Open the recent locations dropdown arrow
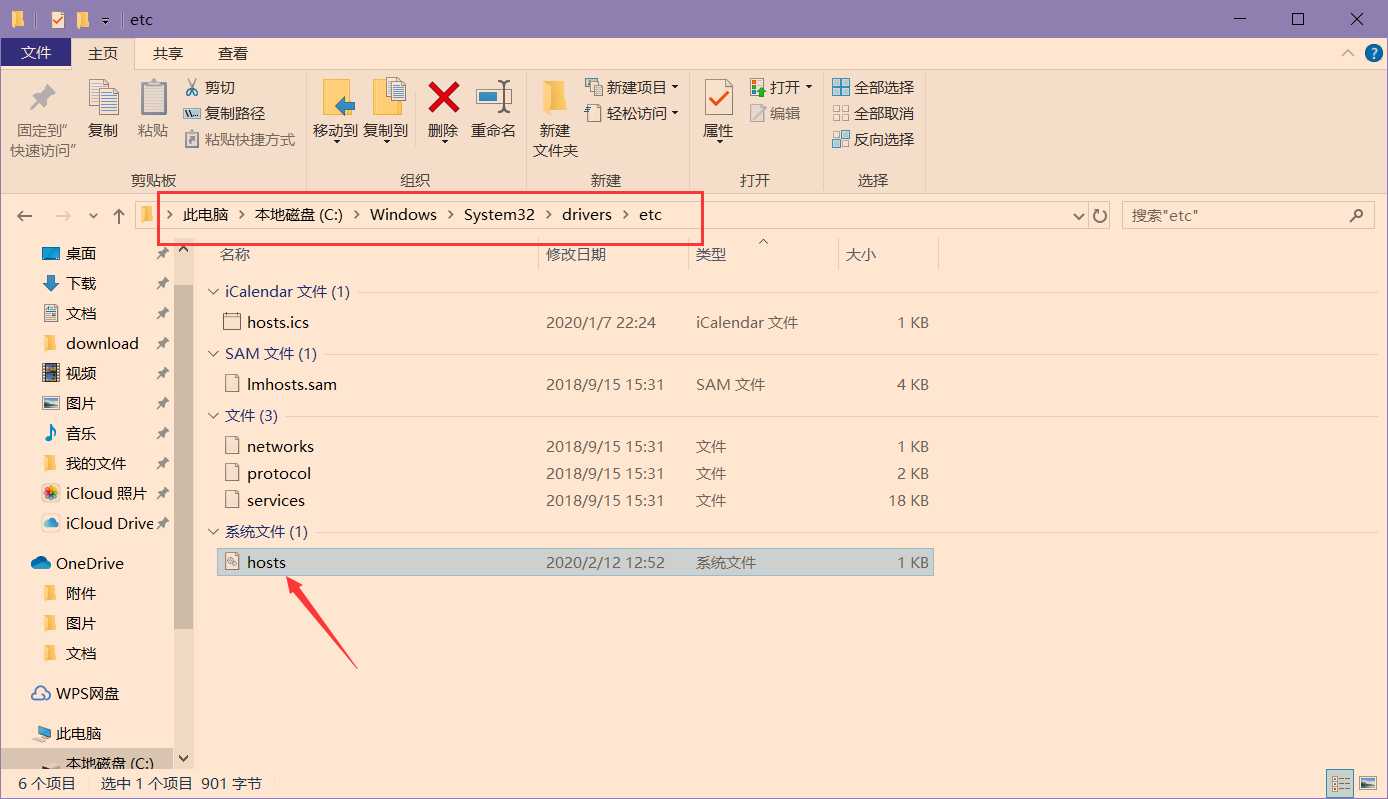This screenshot has height=799, width=1388. (93, 215)
